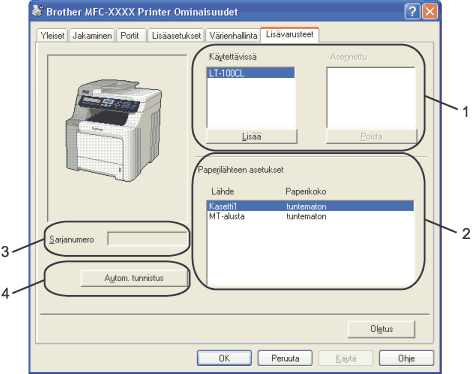Image resolution: width=472 pixels, height=374 pixels.
Task: Click the Oletus button
Action: (x=382, y=329)
